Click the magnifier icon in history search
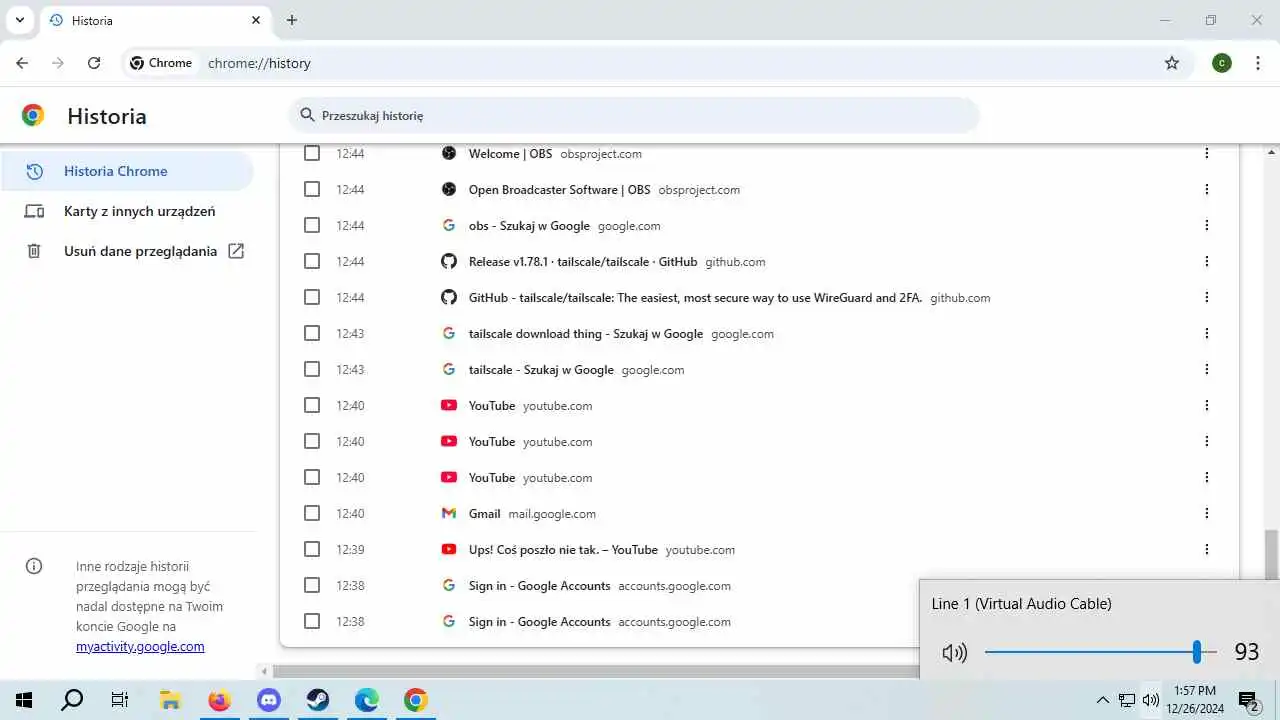 [x=307, y=115]
